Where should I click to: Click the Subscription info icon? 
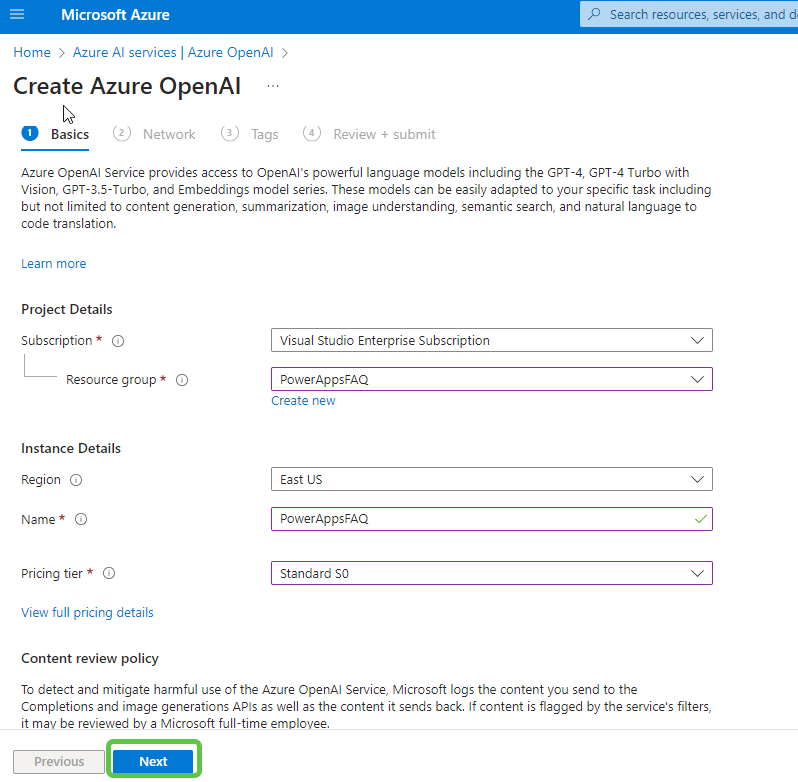point(118,341)
